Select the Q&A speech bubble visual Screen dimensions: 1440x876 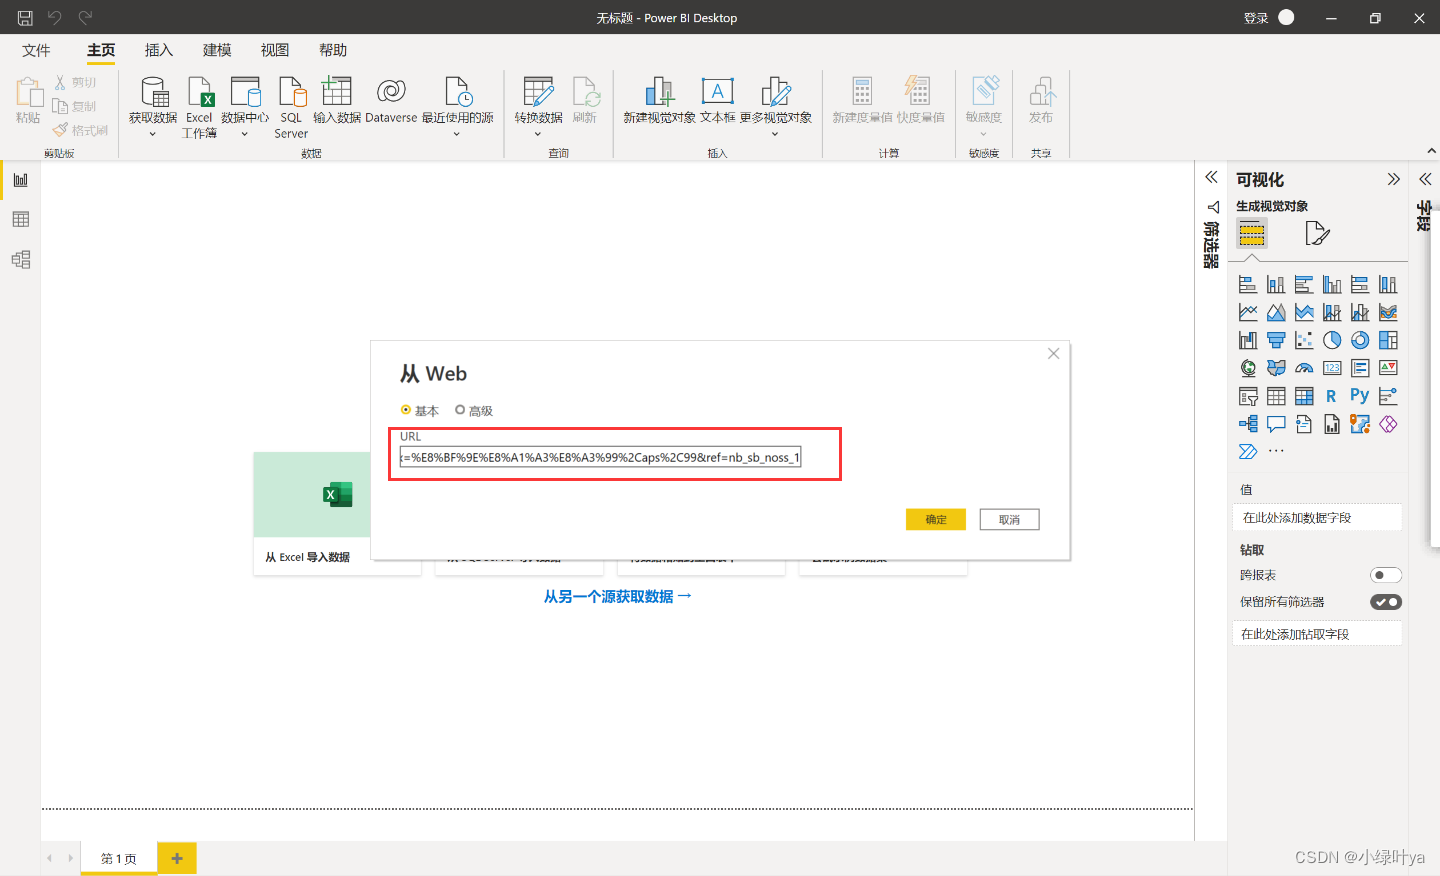(1276, 424)
